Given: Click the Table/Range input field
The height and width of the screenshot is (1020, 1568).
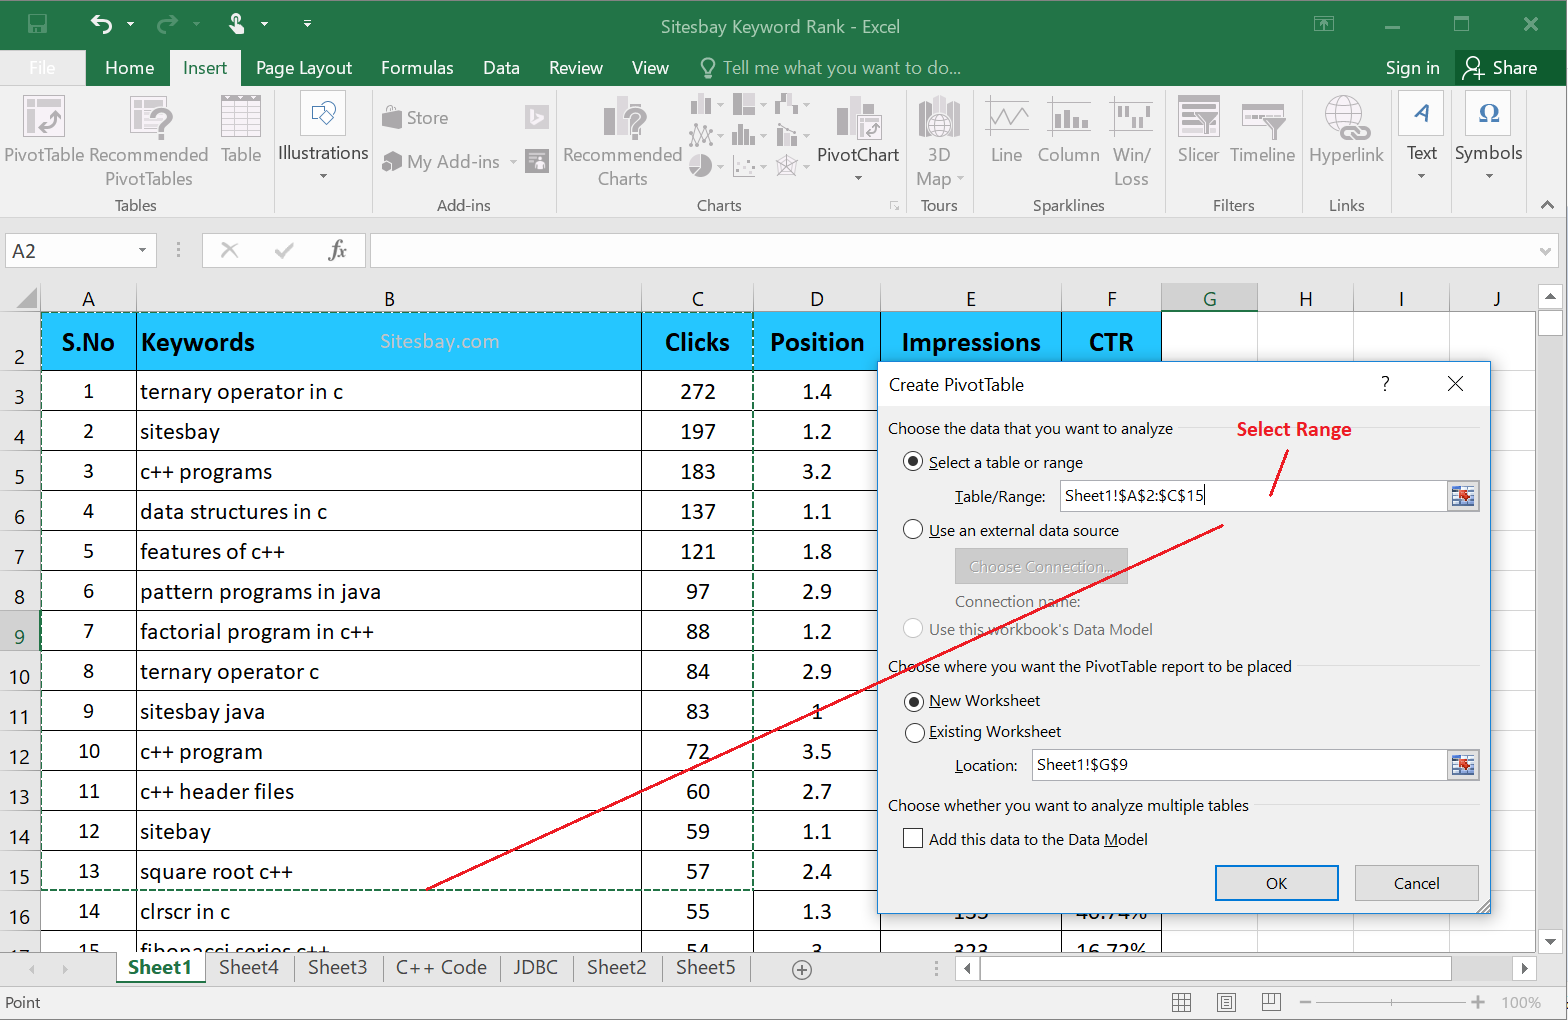Looking at the screenshot, I should point(1254,496).
